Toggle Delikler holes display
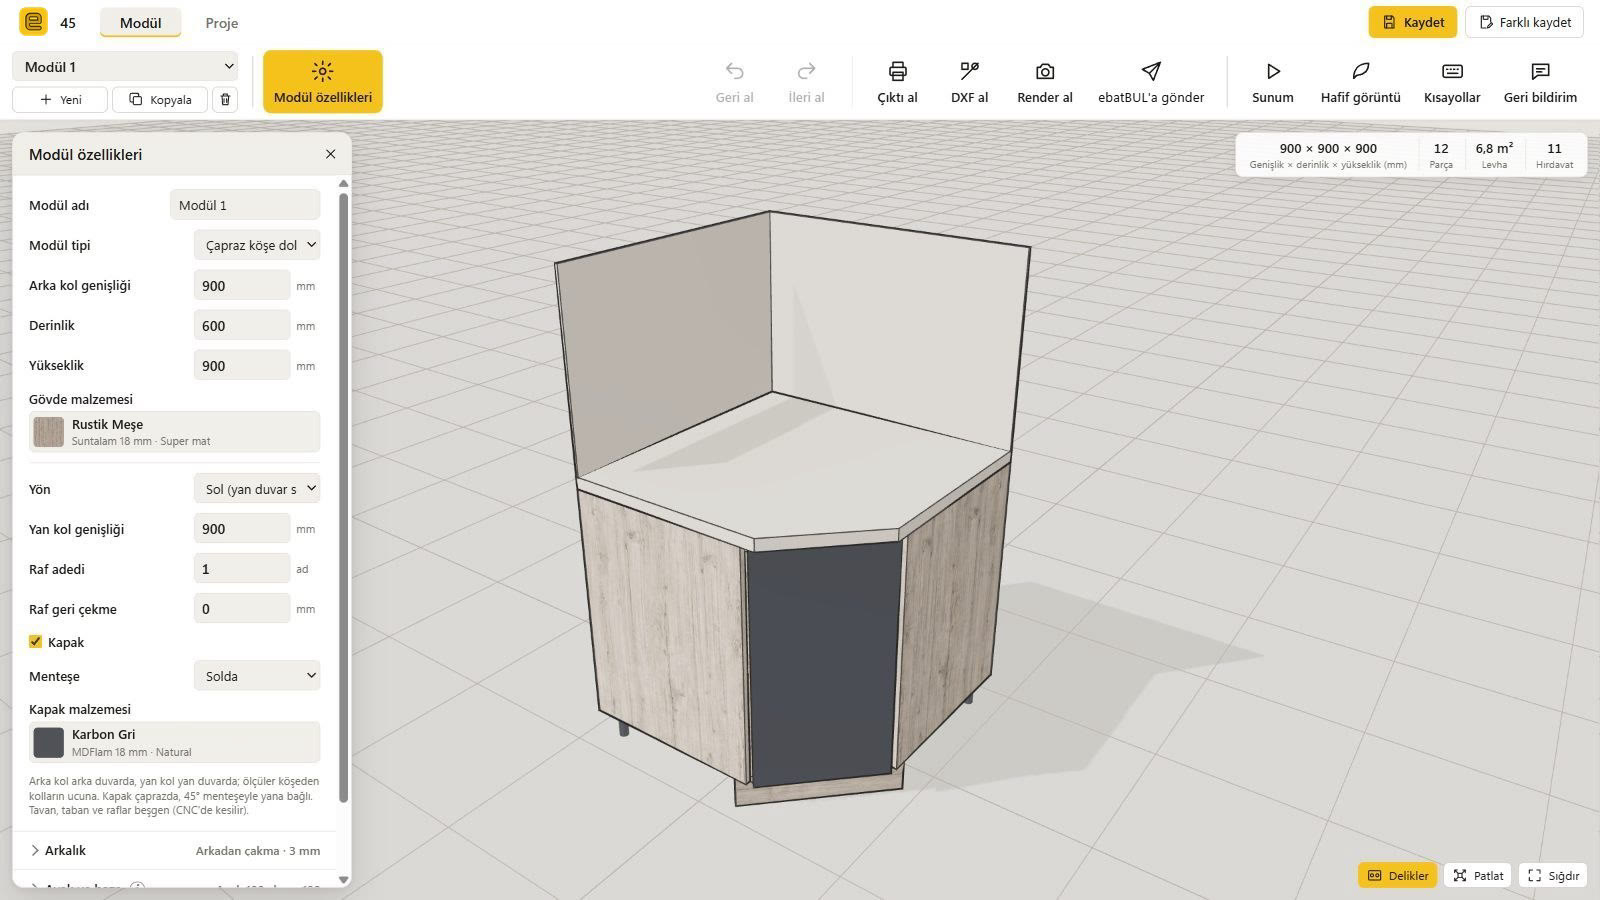The width and height of the screenshot is (1600, 900). pyautogui.click(x=1398, y=875)
